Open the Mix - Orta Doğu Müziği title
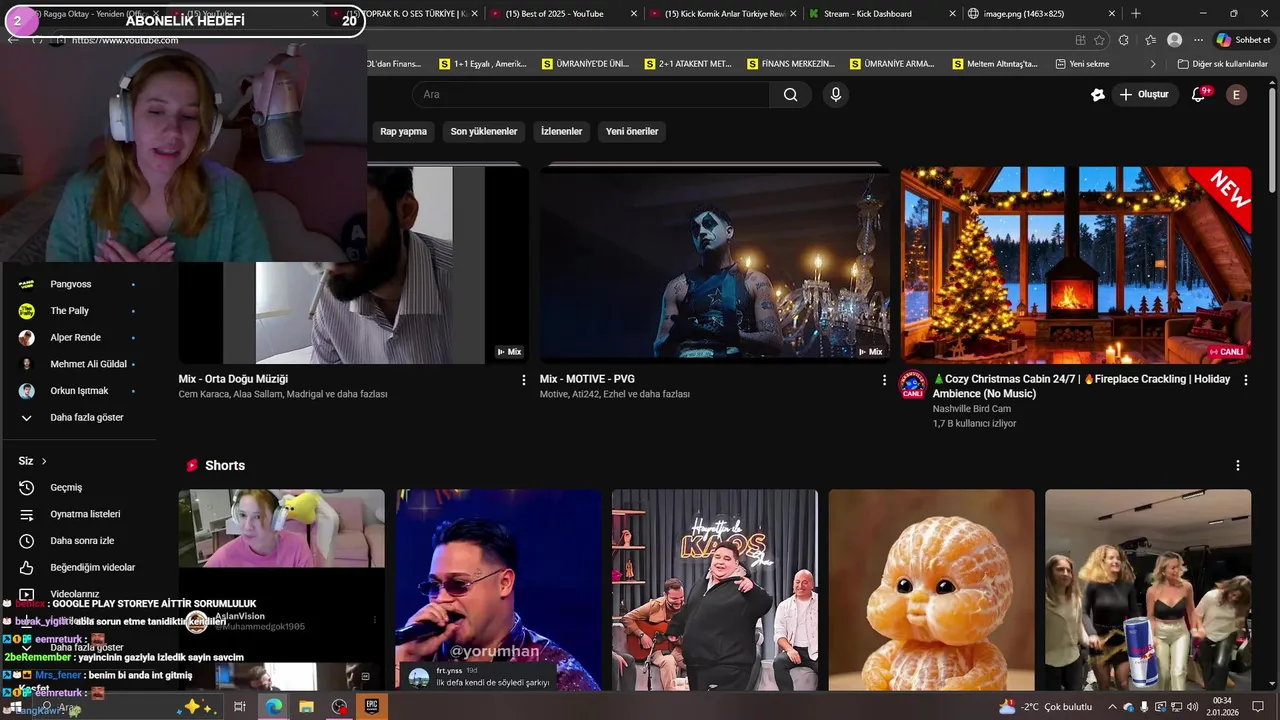The height and width of the screenshot is (720, 1280). [233, 379]
